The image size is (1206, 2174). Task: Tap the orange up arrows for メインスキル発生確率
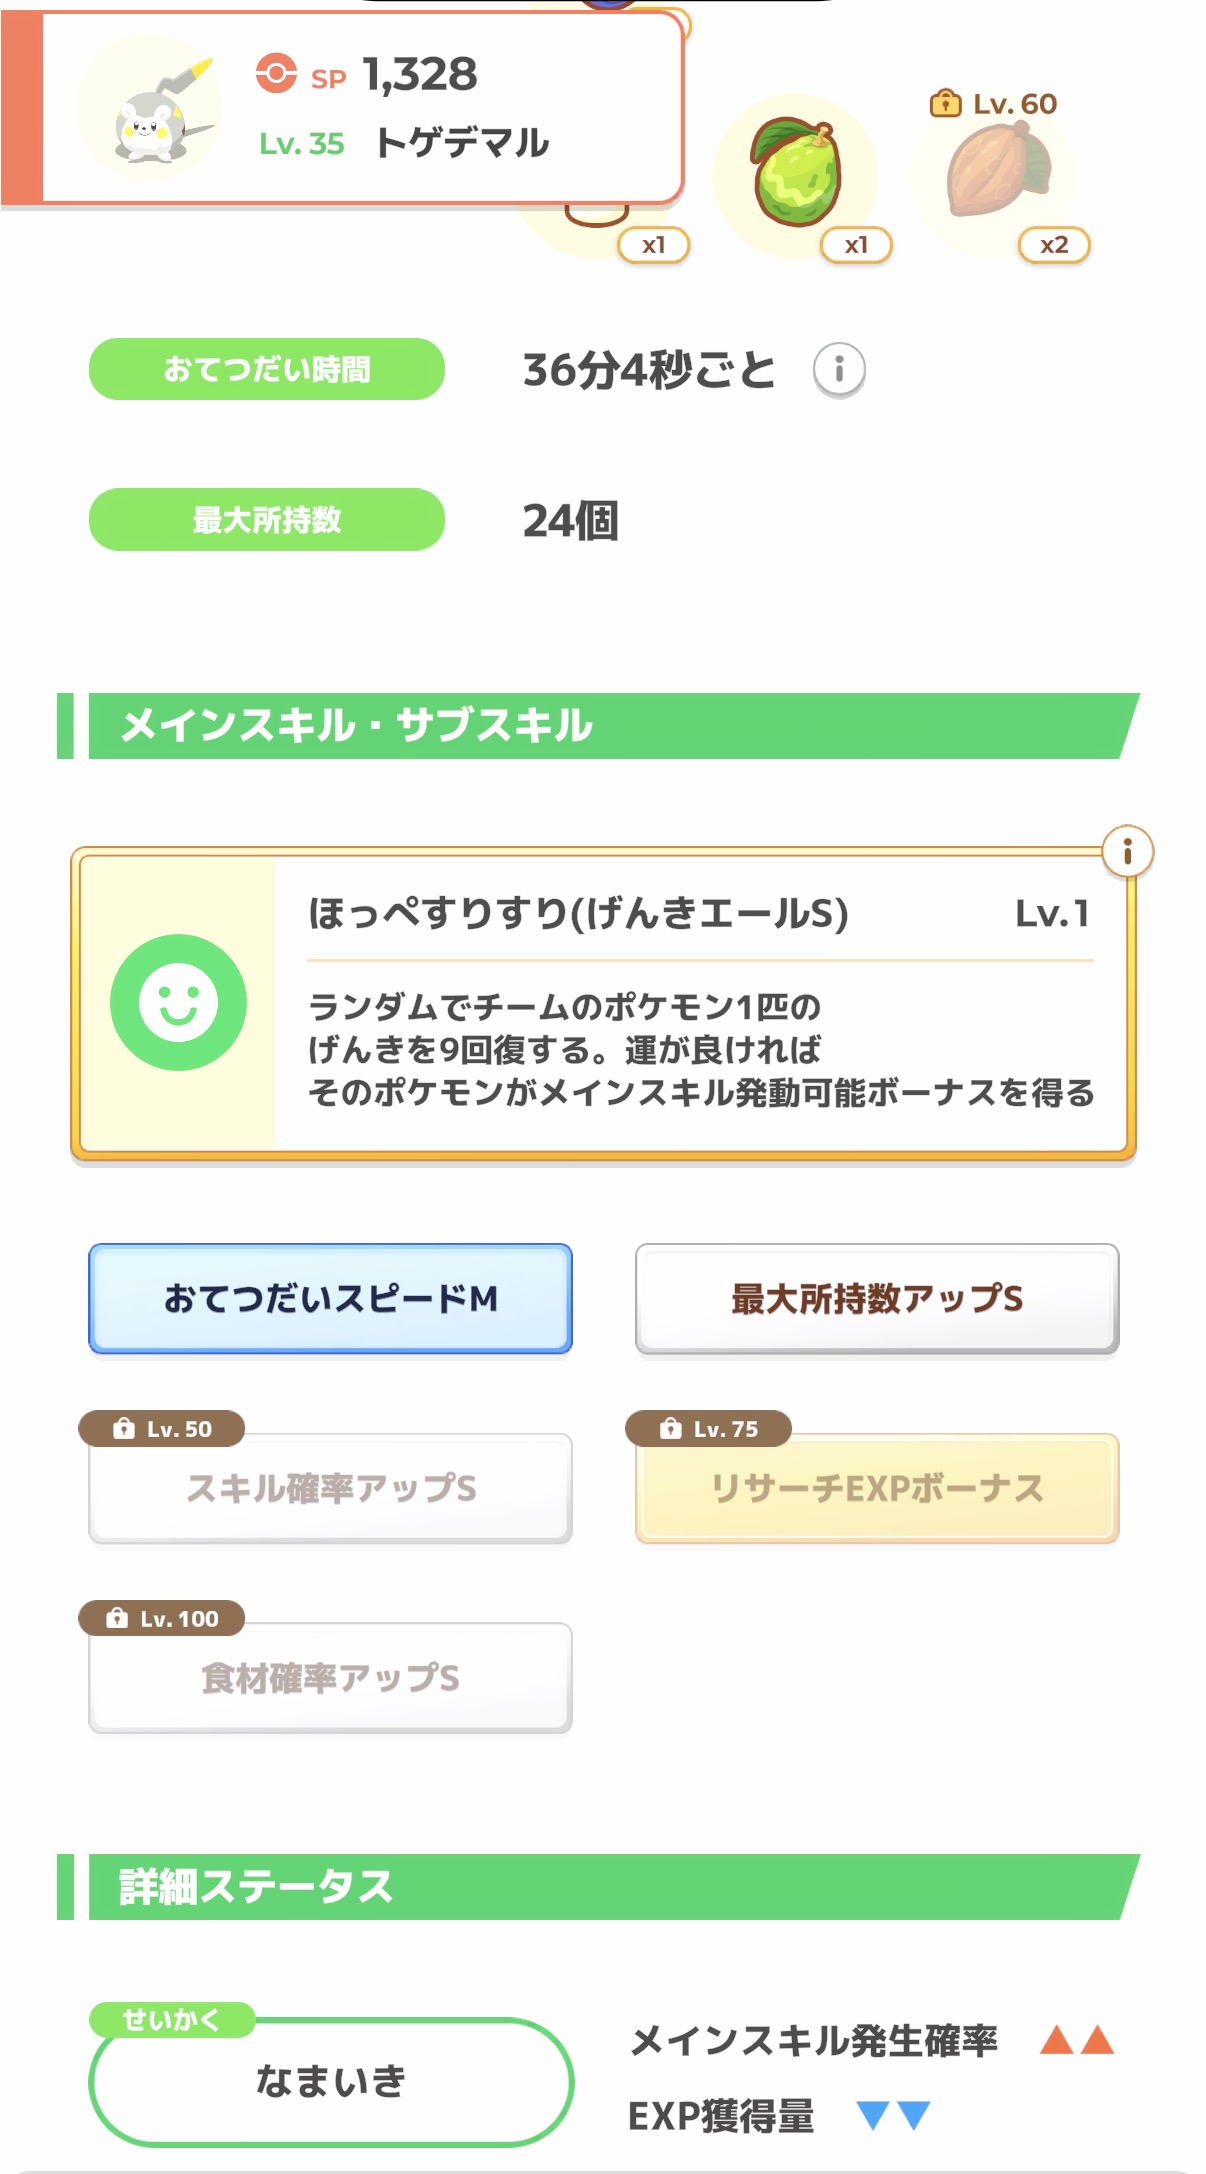click(x=1076, y=2040)
